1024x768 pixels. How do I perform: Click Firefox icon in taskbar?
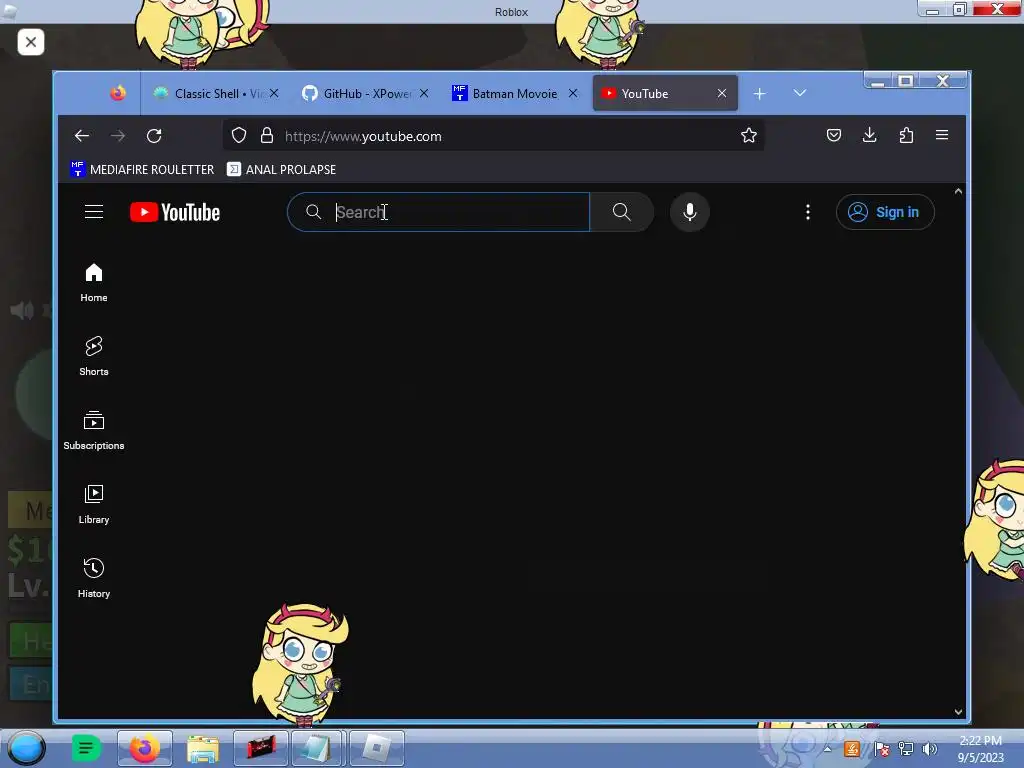145,748
